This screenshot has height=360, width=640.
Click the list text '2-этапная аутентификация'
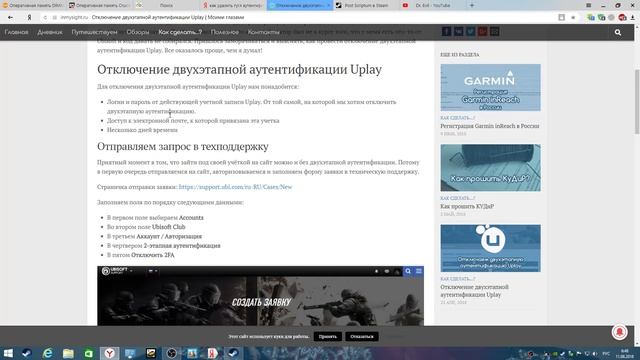click(182, 246)
